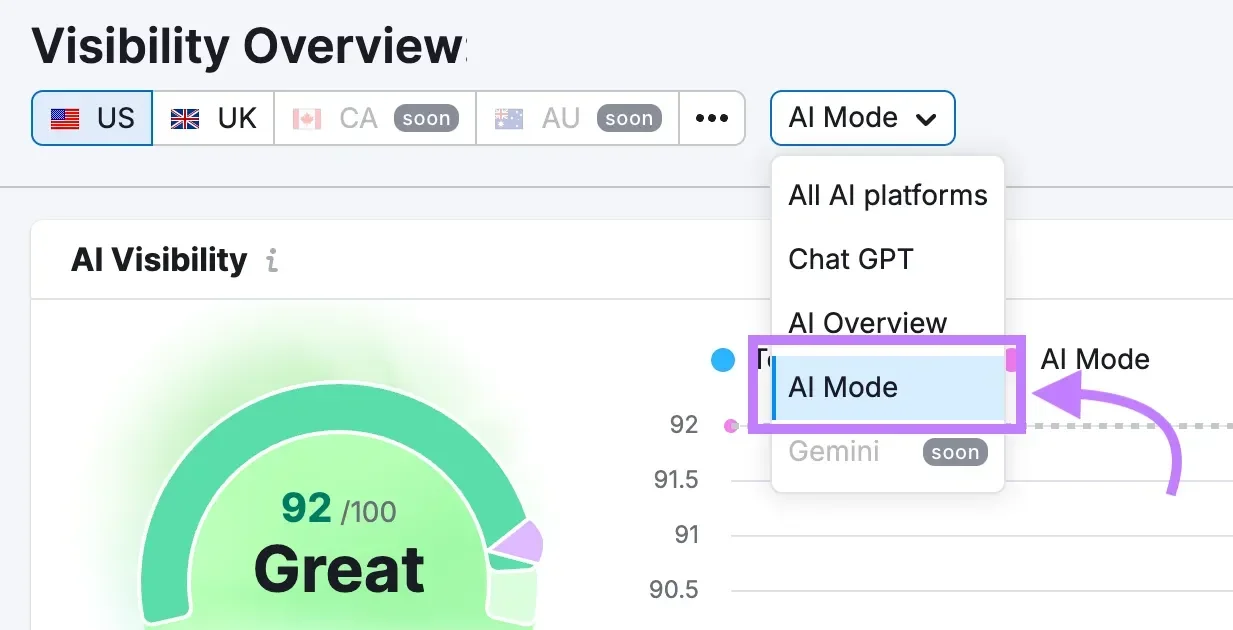Viewport: 1233px width, 630px height.
Task: Click the purple segment of the gauge
Action: click(x=521, y=543)
